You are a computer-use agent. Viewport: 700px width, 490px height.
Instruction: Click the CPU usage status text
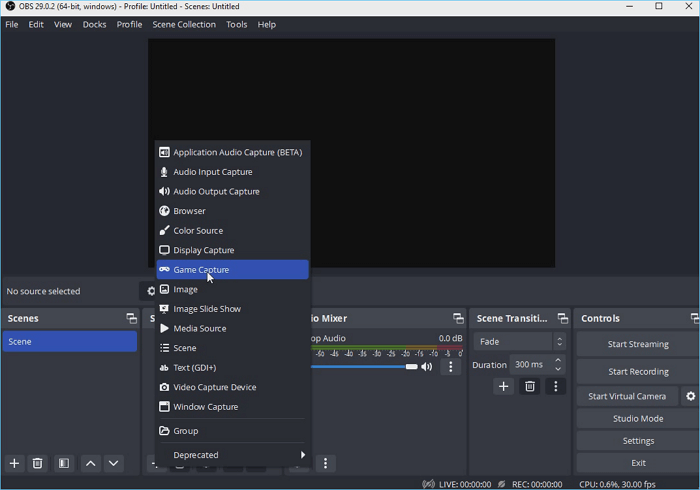tap(617, 484)
